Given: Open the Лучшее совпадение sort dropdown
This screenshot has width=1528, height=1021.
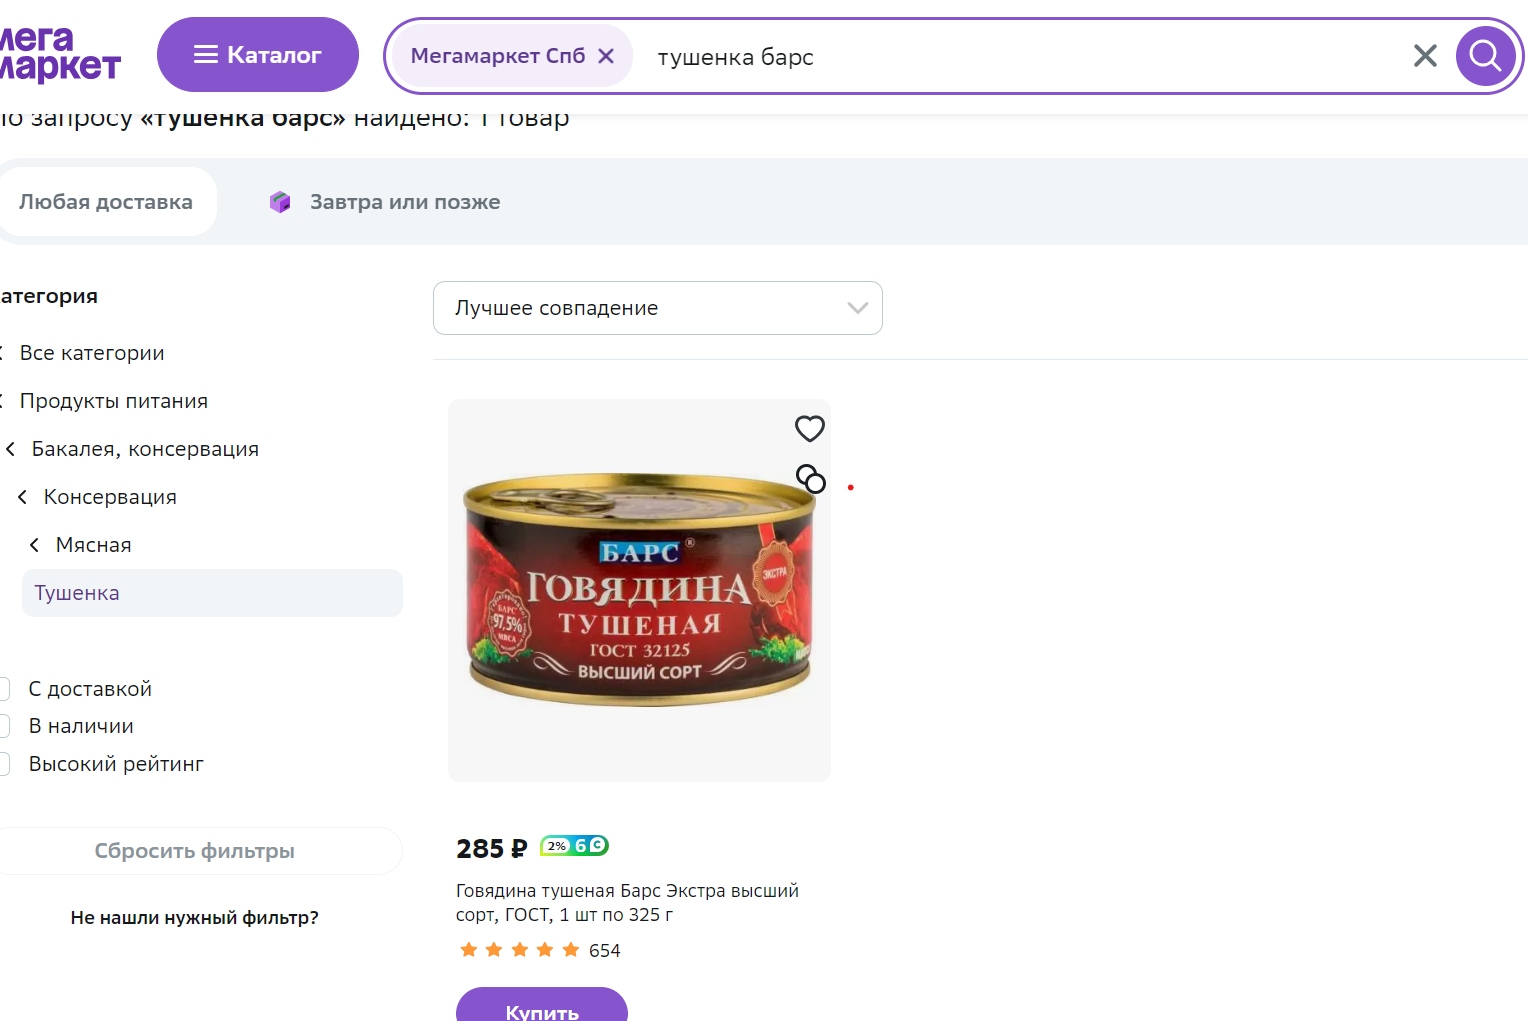Looking at the screenshot, I should pos(658,308).
